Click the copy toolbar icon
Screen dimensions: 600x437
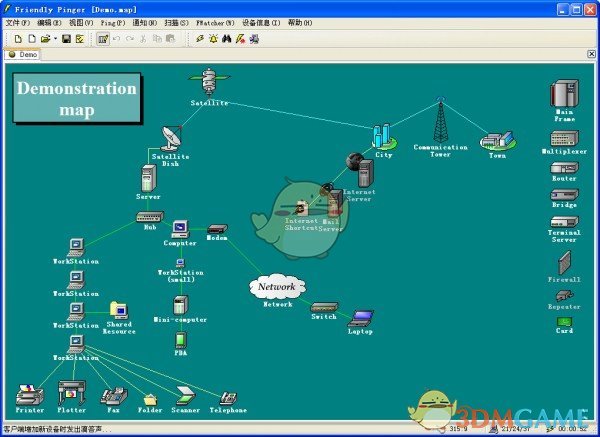(157, 39)
